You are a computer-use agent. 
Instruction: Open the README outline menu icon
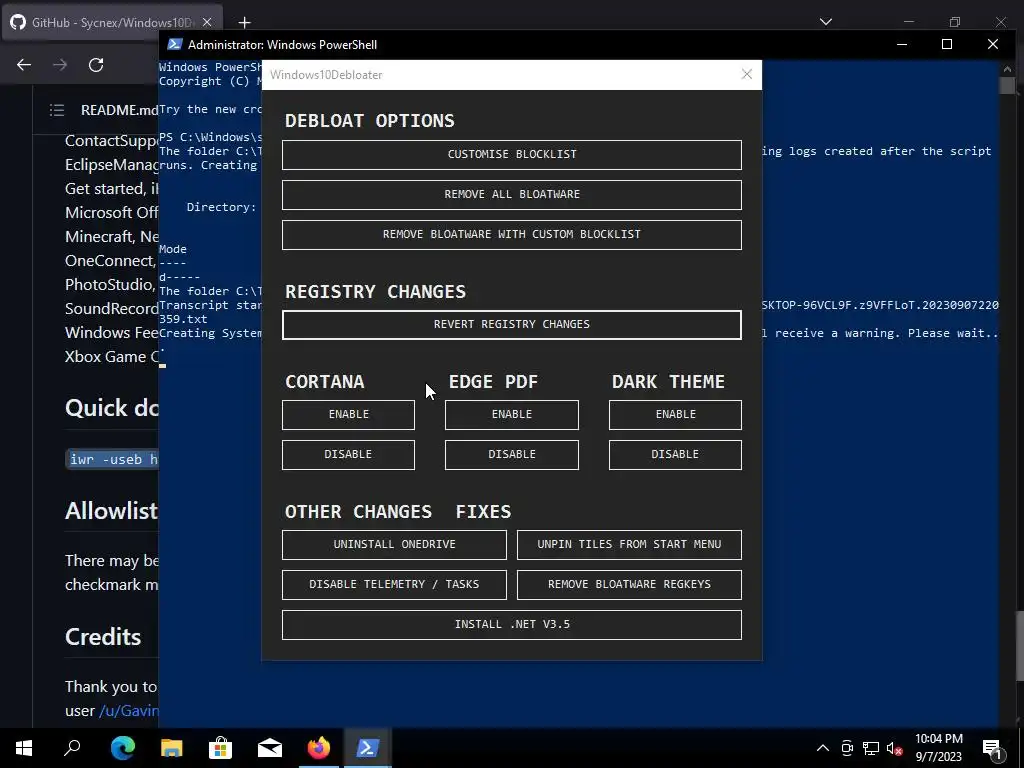pos(57,110)
